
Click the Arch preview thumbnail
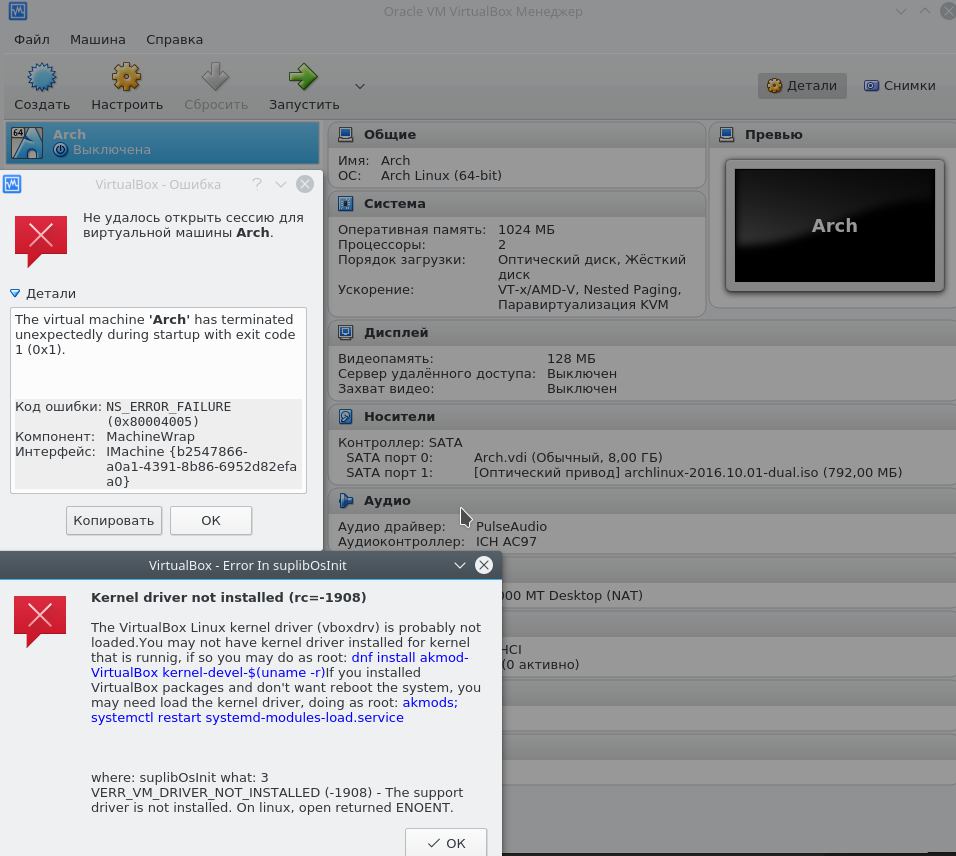pyautogui.click(x=835, y=225)
